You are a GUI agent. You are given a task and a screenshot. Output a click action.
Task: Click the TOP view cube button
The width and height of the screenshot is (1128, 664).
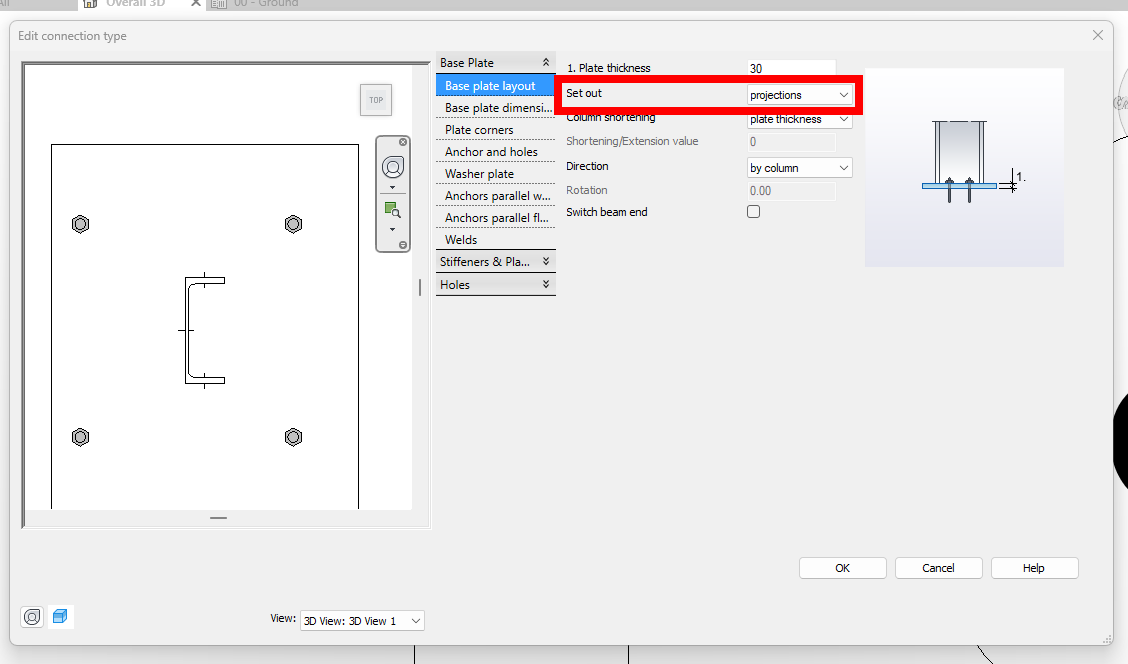pyautogui.click(x=376, y=100)
